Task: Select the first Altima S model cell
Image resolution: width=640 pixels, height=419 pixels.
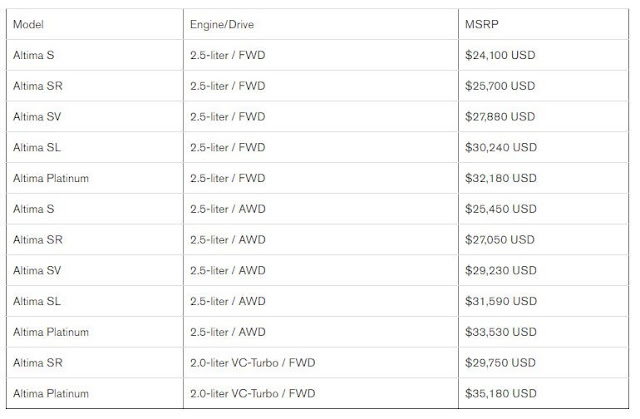Action: pyautogui.click(x=95, y=55)
